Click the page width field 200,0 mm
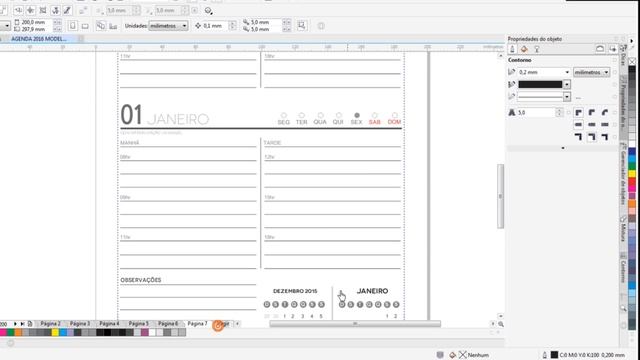The height and width of the screenshot is (360, 640). [x=37, y=22]
